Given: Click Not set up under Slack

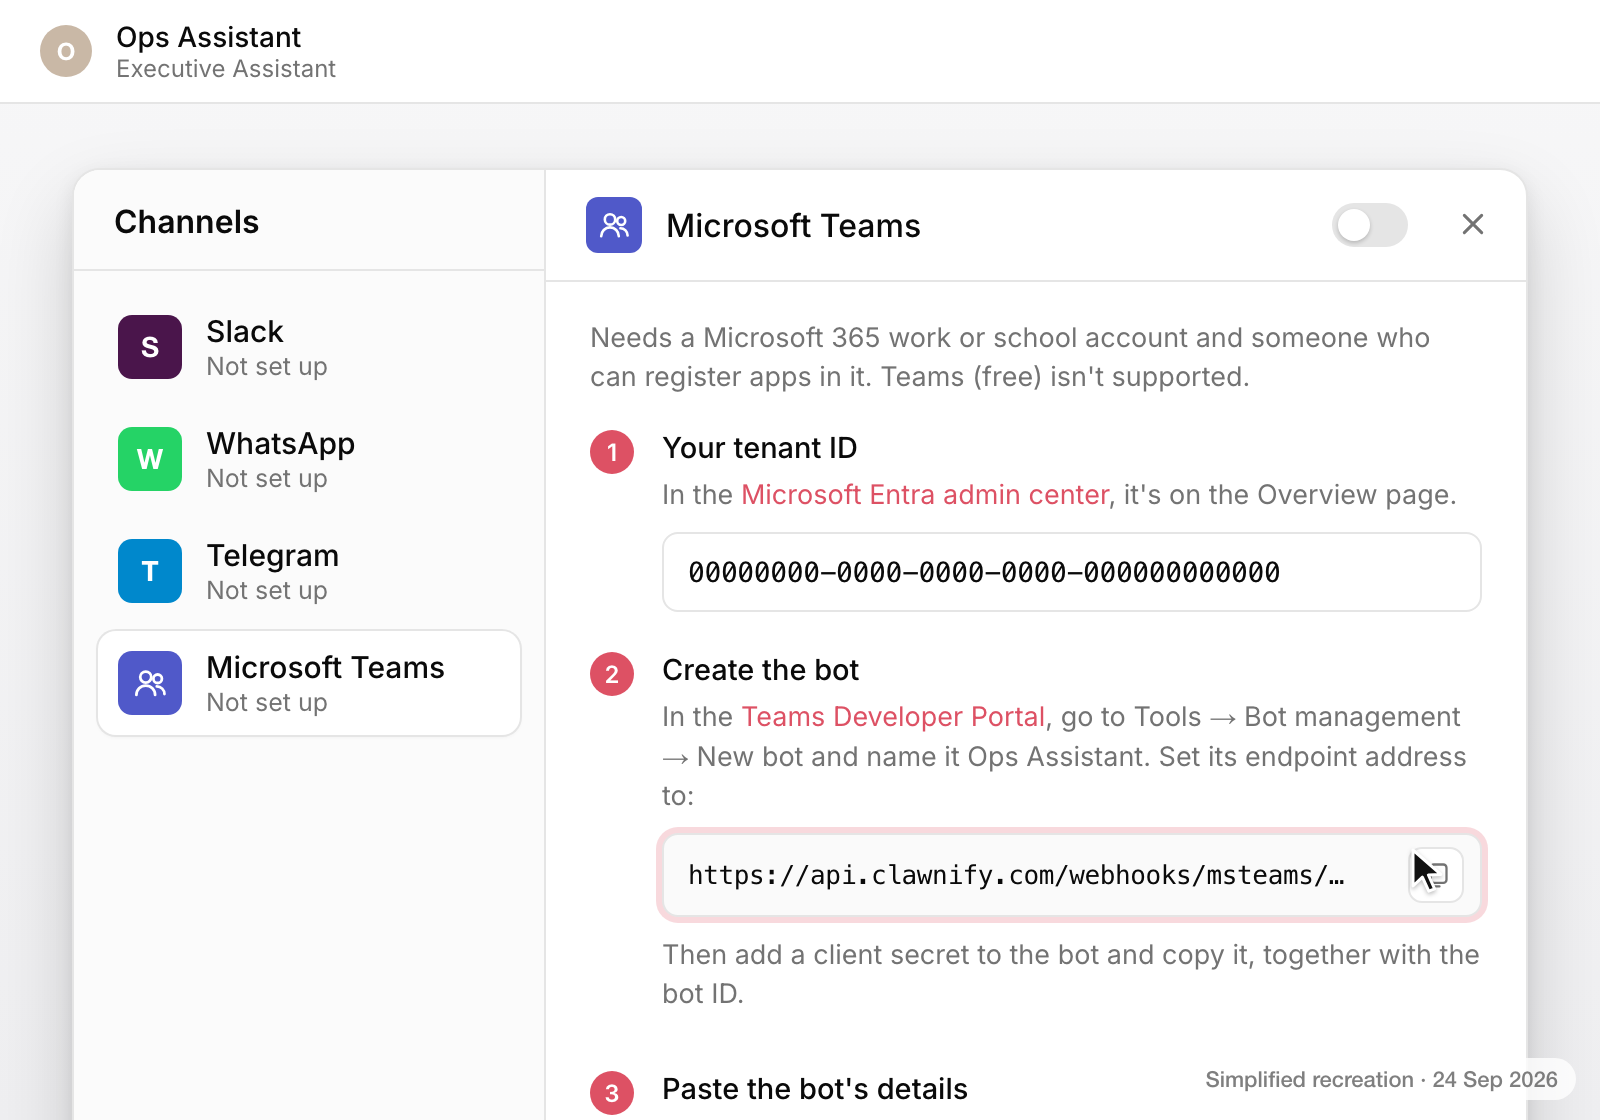Looking at the screenshot, I should tap(267, 367).
